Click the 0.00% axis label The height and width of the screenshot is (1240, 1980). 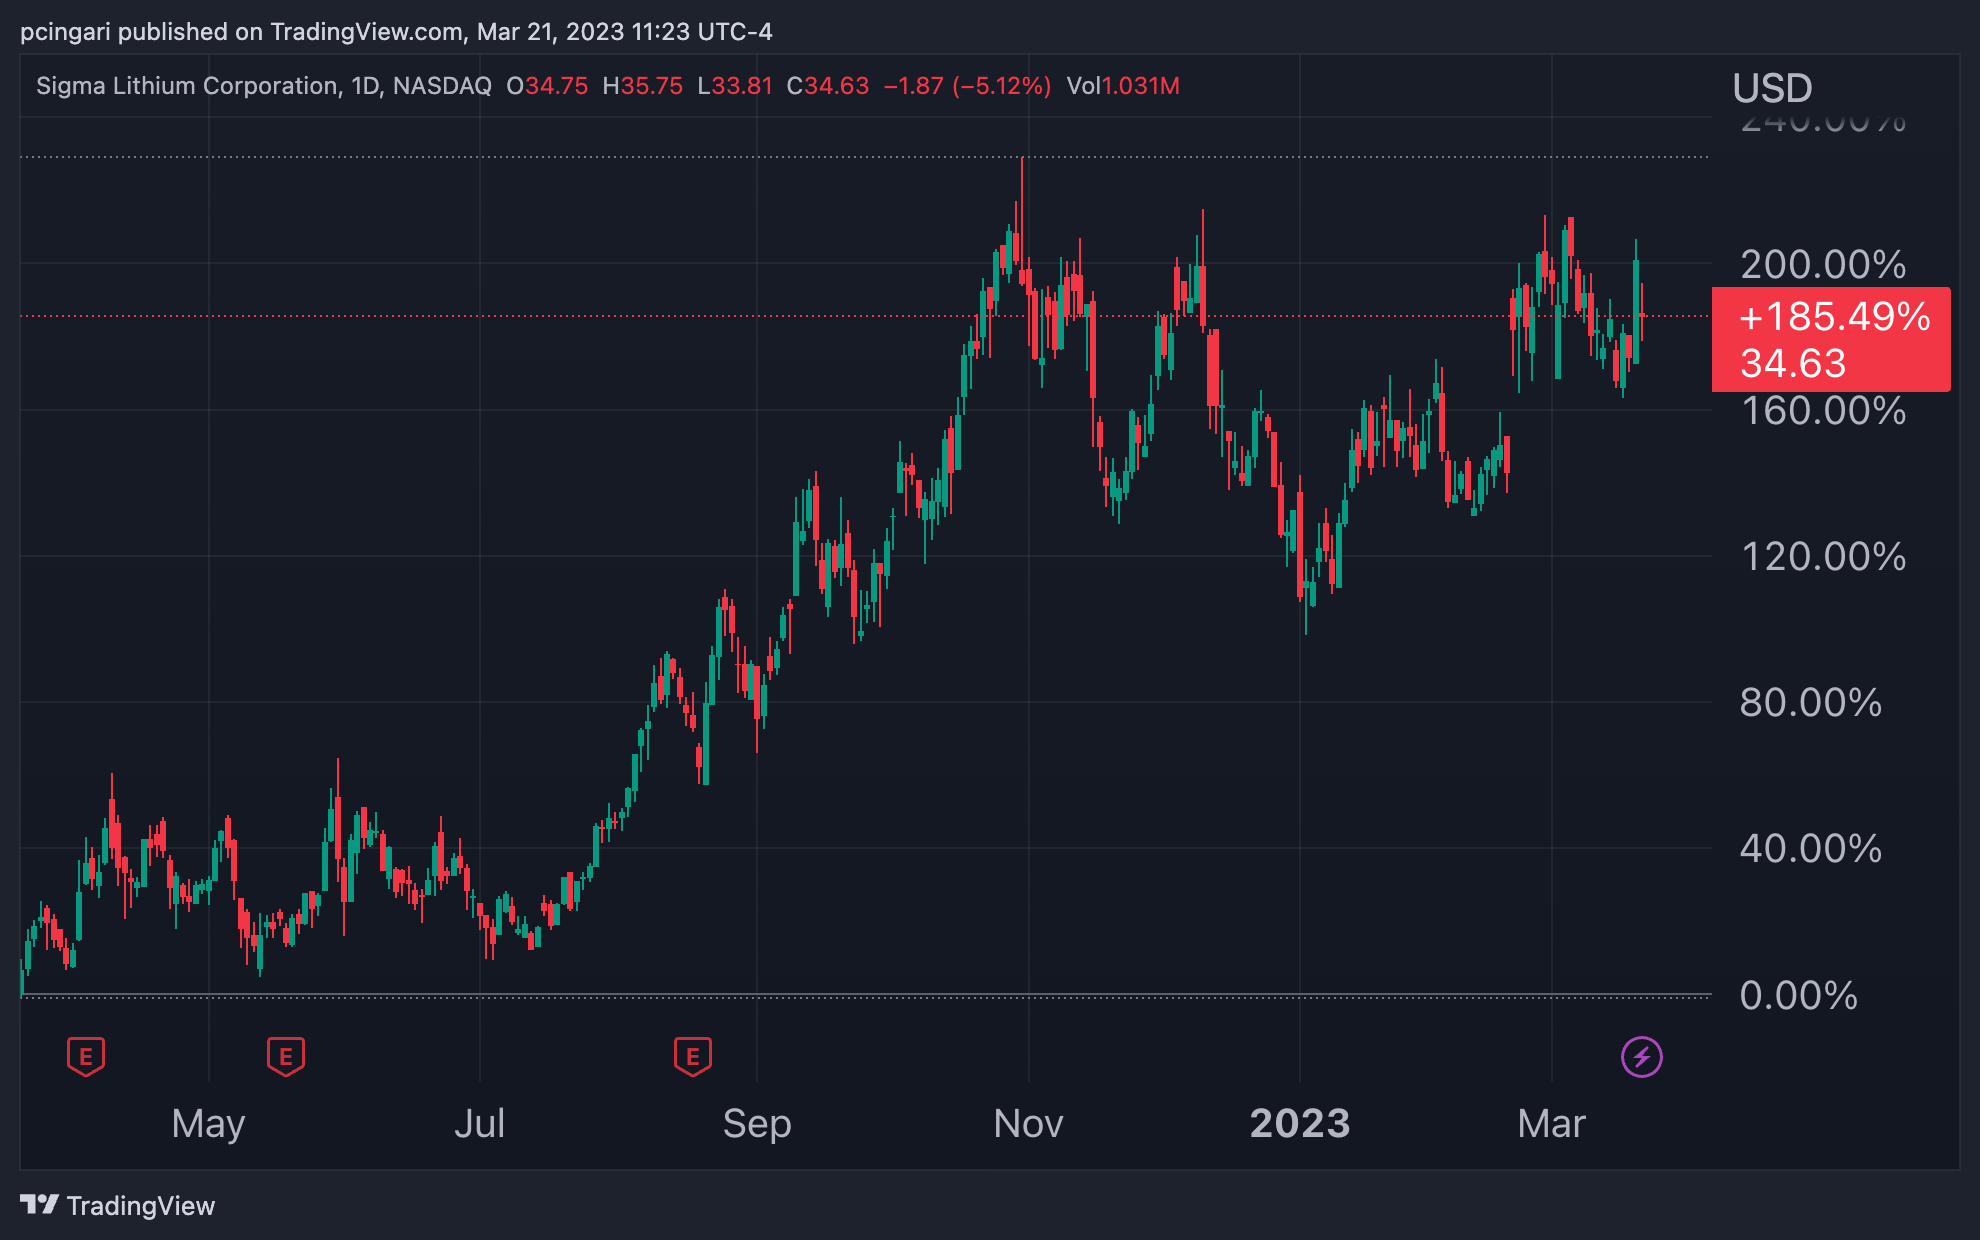tap(1799, 996)
